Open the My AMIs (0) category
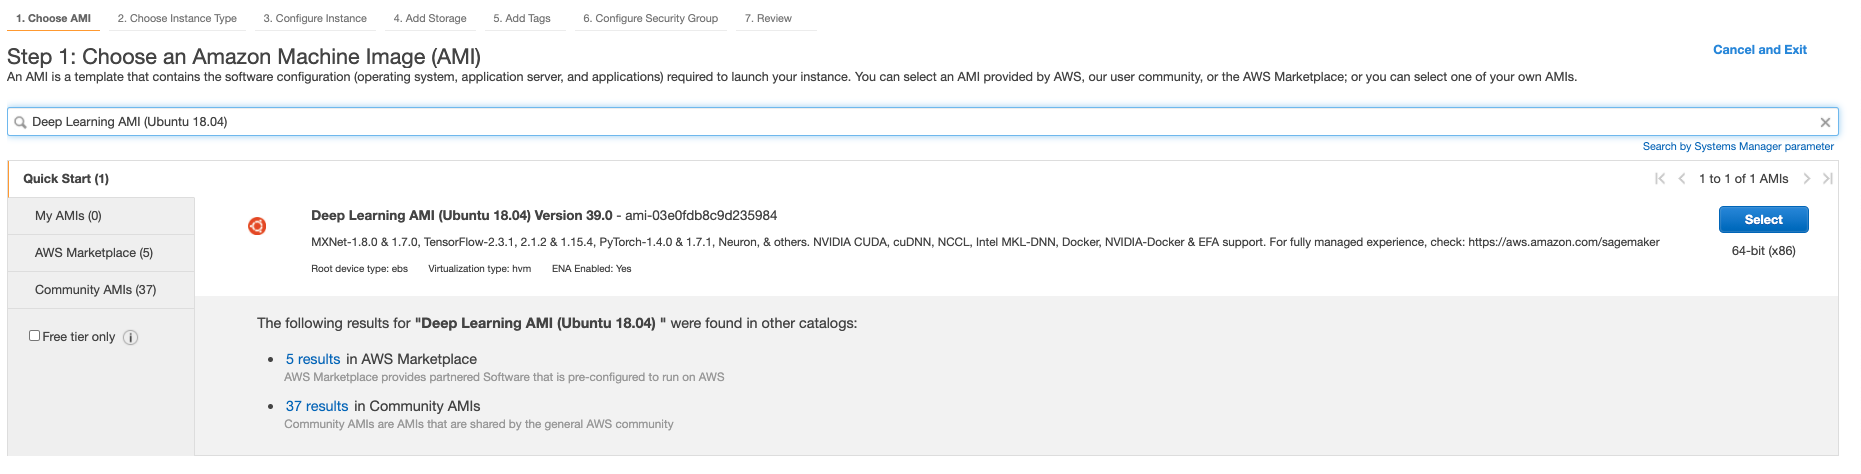Screen dimensions: 1861x474 tap(68, 216)
